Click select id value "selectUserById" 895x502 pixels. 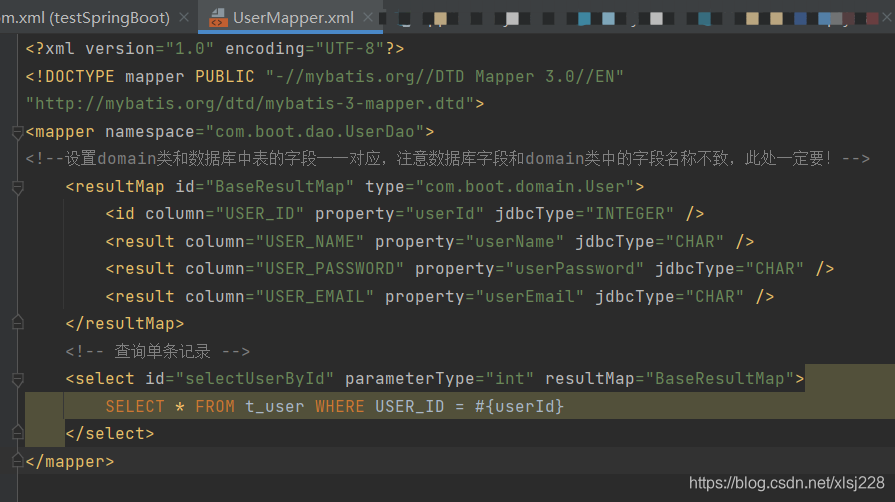[x=255, y=379]
